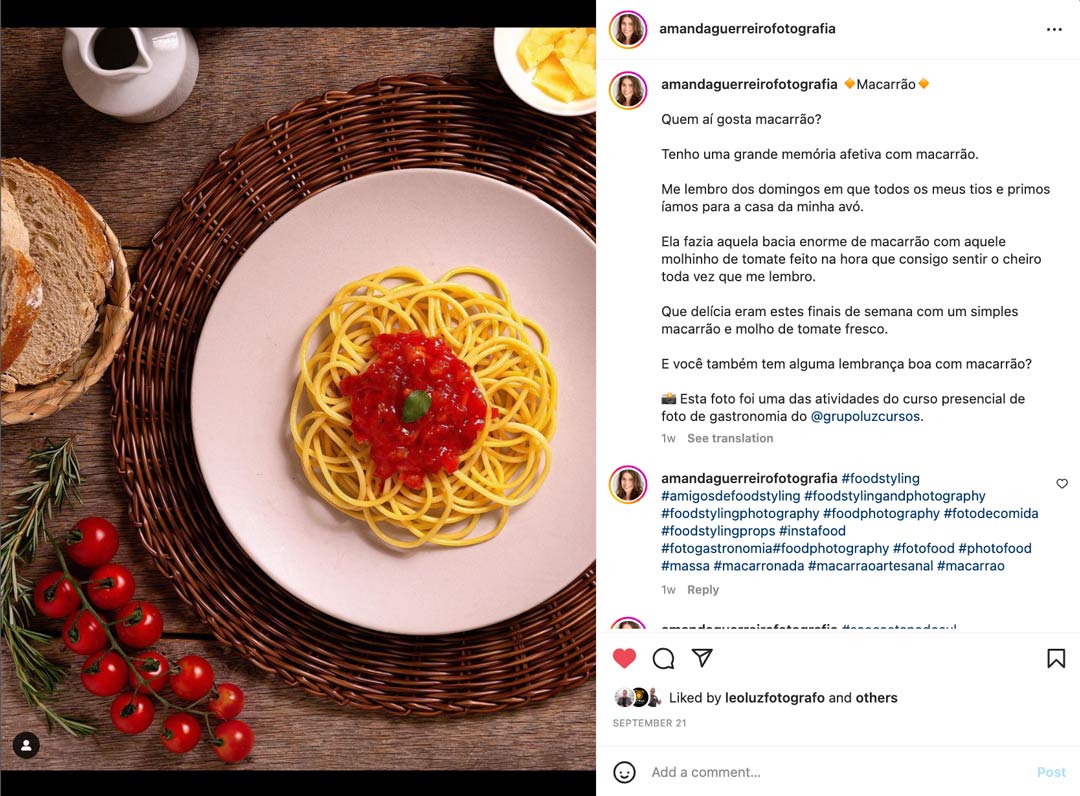
Task: Open the emoji picker smiley icon
Action: pos(624,772)
